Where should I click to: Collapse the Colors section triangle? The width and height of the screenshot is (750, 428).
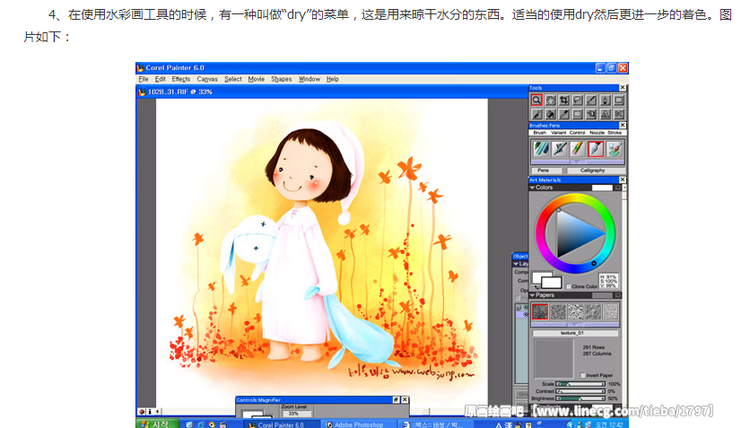point(532,188)
